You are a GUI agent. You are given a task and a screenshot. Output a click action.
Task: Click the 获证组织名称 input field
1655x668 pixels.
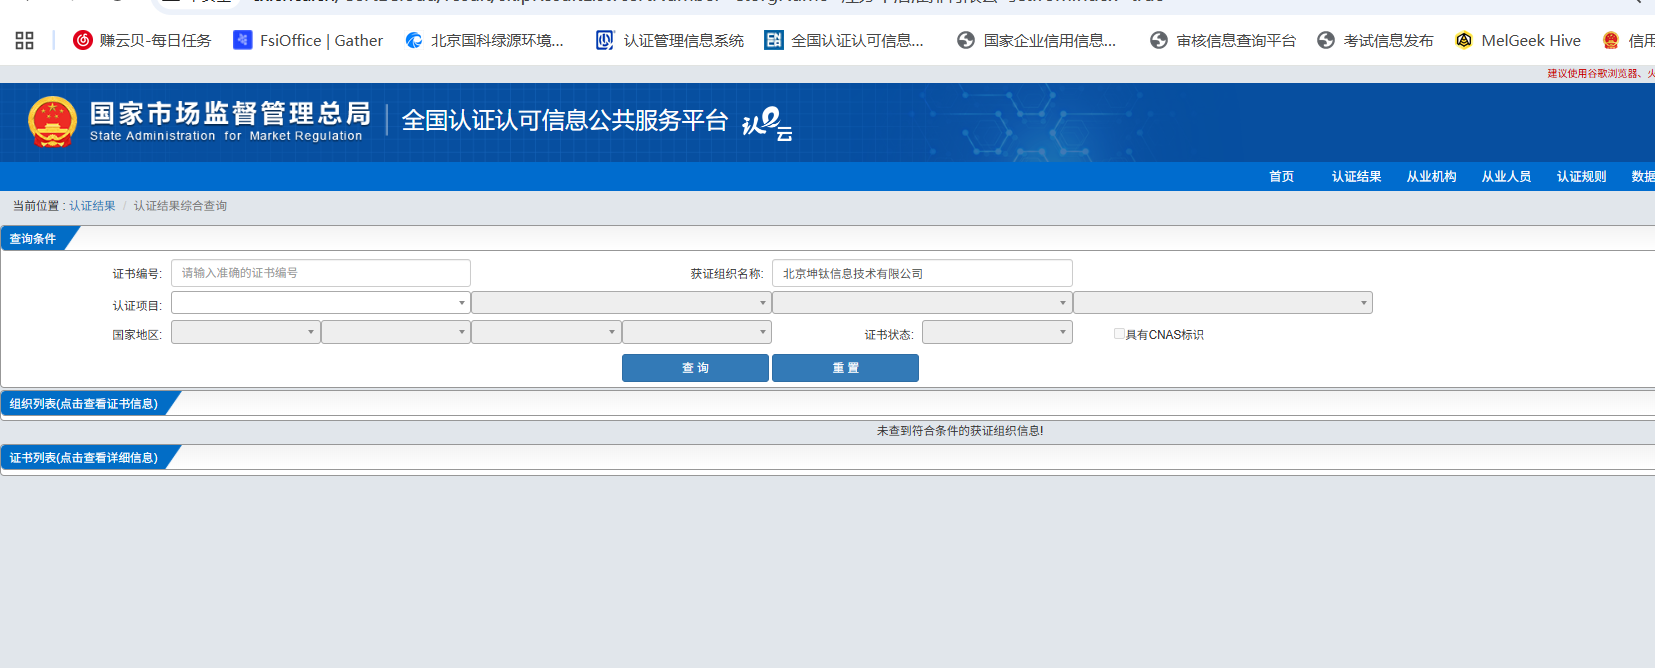[922, 273]
